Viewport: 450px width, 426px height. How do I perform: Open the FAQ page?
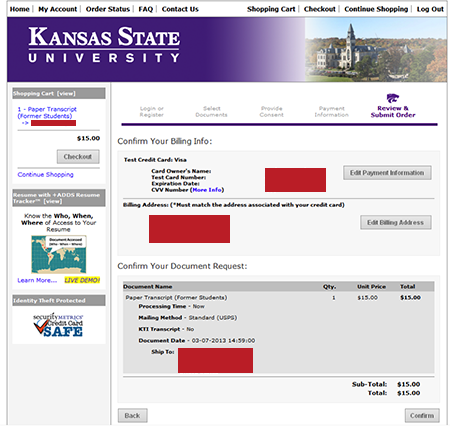[146, 9]
